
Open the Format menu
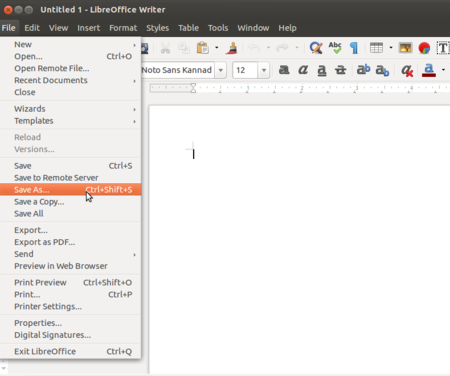click(x=123, y=28)
